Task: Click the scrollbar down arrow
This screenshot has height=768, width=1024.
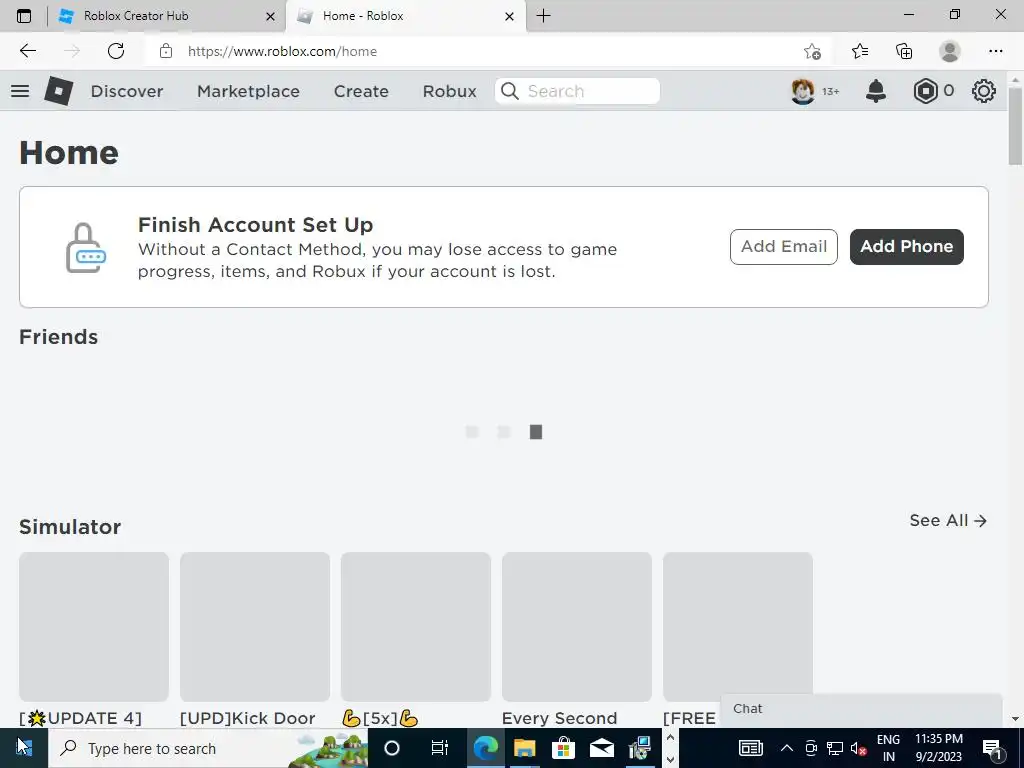Action: (x=1015, y=719)
